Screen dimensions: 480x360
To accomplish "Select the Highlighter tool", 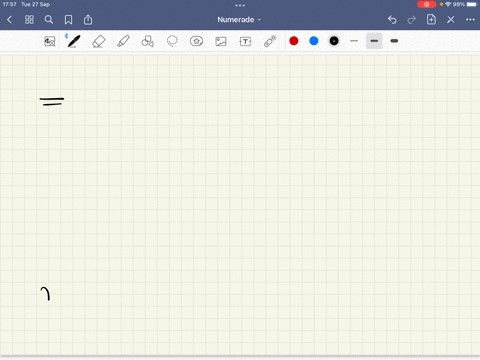I will pyautogui.click(x=123, y=41).
